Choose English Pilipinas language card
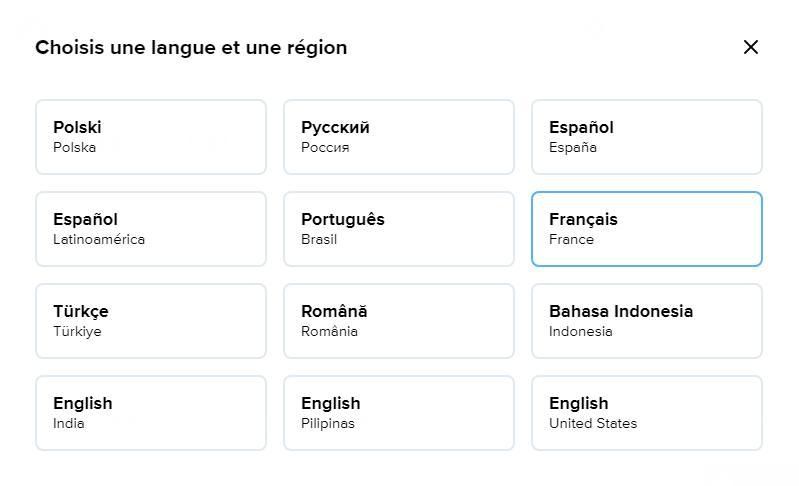This screenshot has height=486, width=799. (399, 413)
